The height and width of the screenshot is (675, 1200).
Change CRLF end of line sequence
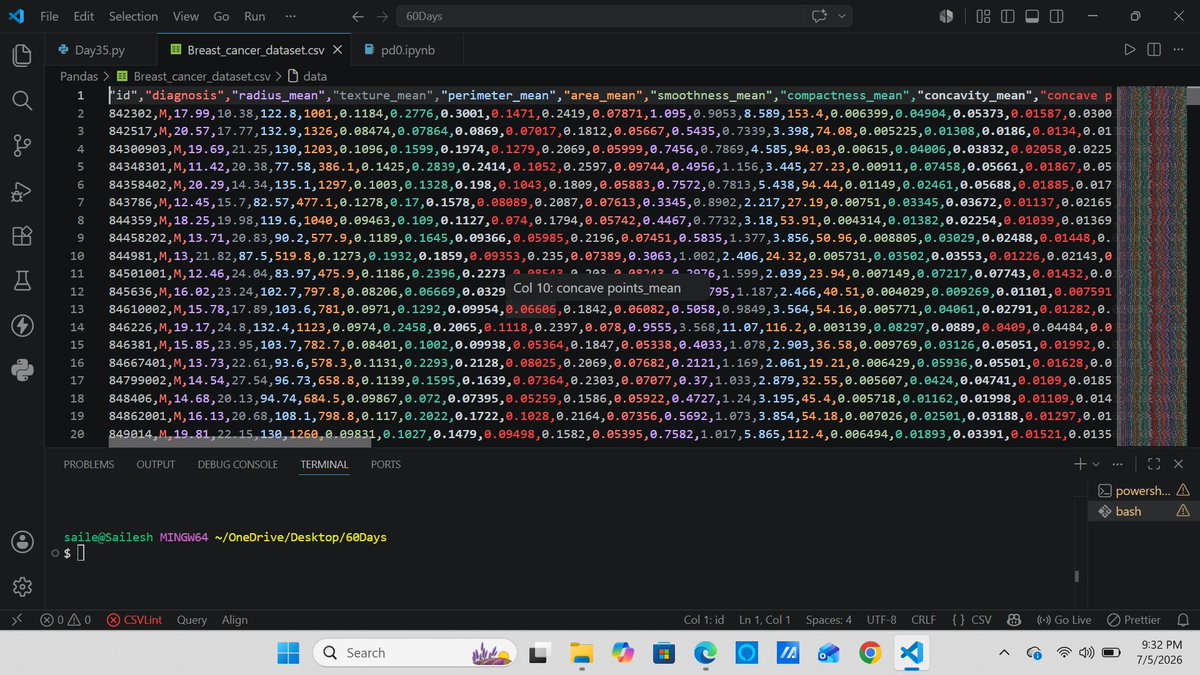tap(923, 620)
